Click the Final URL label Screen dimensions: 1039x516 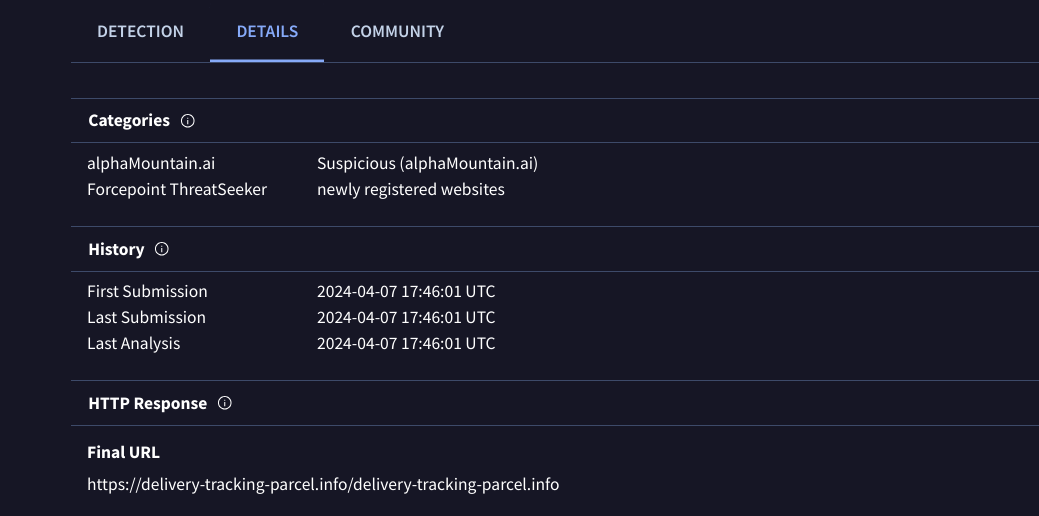123,452
